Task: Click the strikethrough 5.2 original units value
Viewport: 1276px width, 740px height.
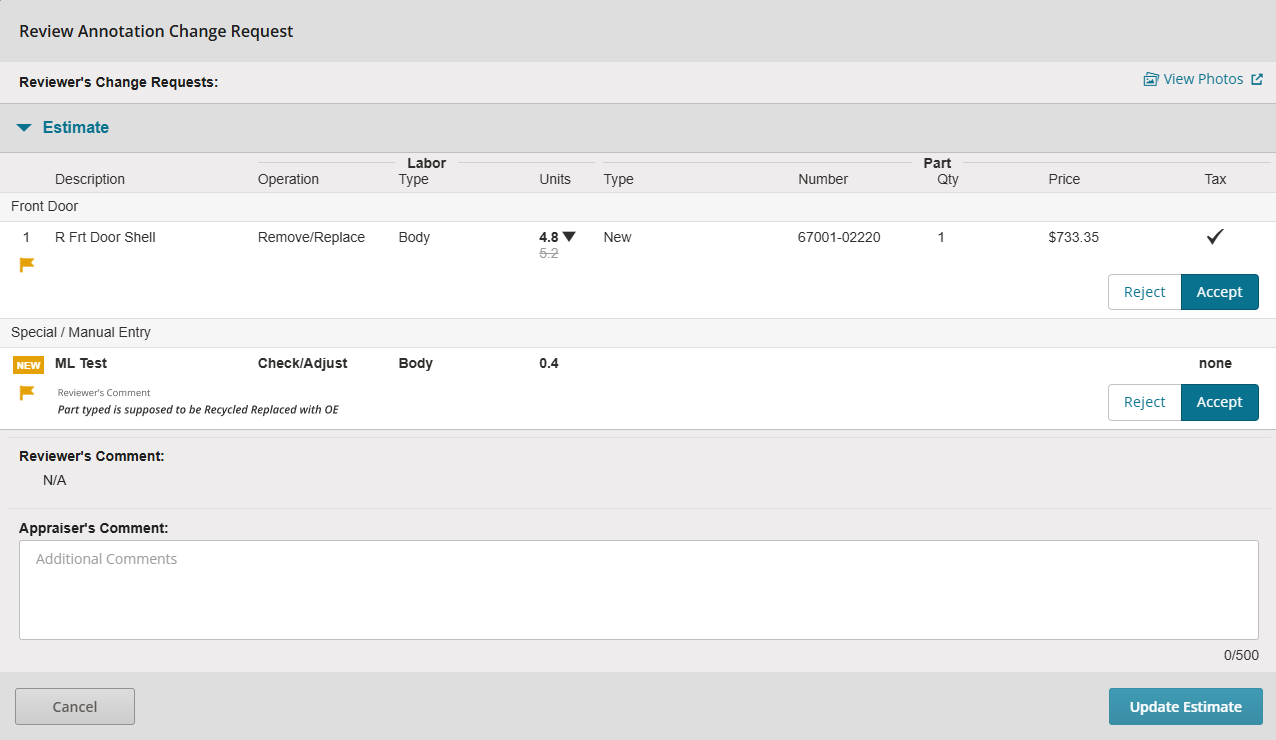Action: tap(550, 253)
